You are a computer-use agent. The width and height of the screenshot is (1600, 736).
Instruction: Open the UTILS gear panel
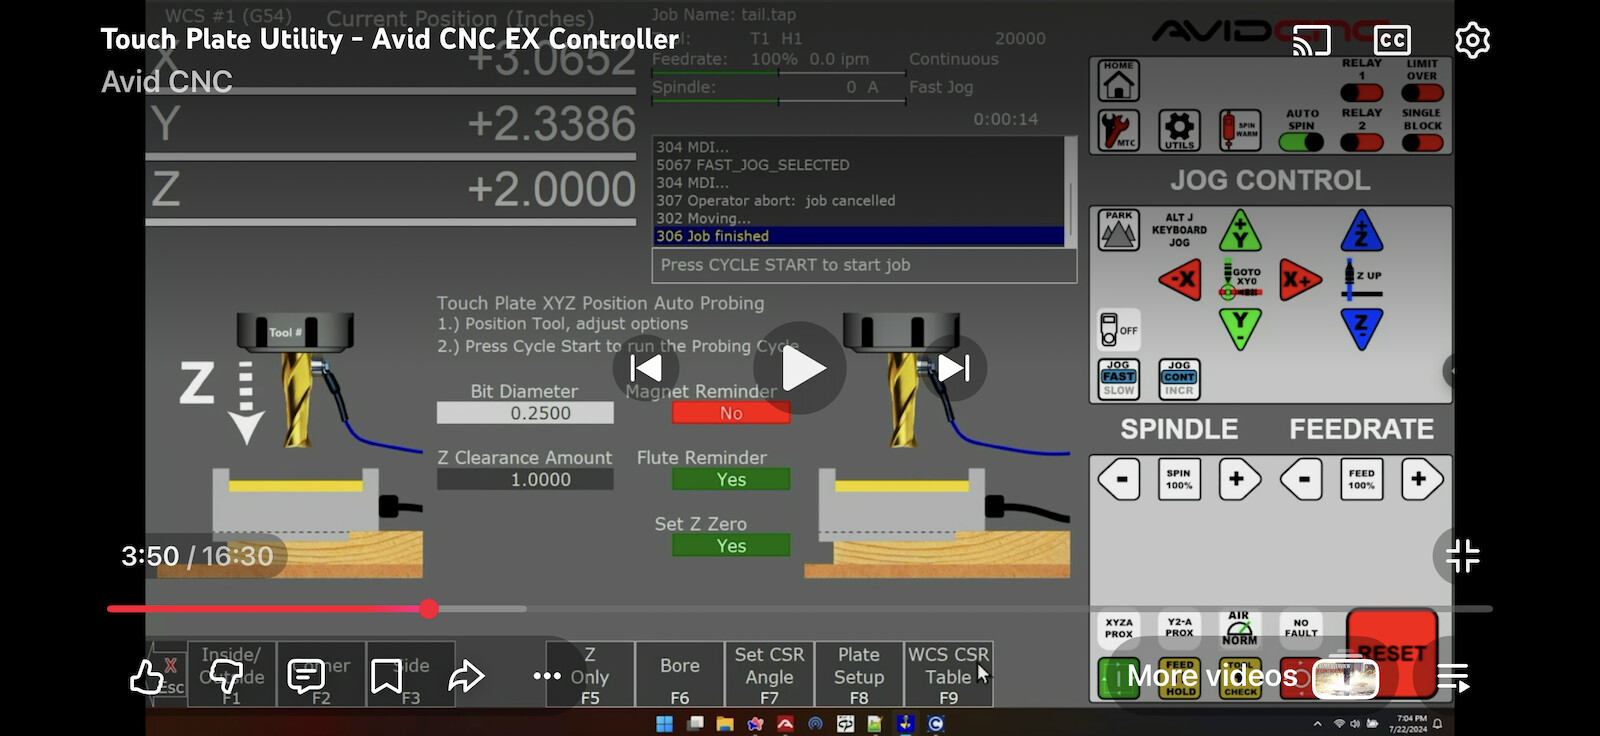coord(1179,130)
